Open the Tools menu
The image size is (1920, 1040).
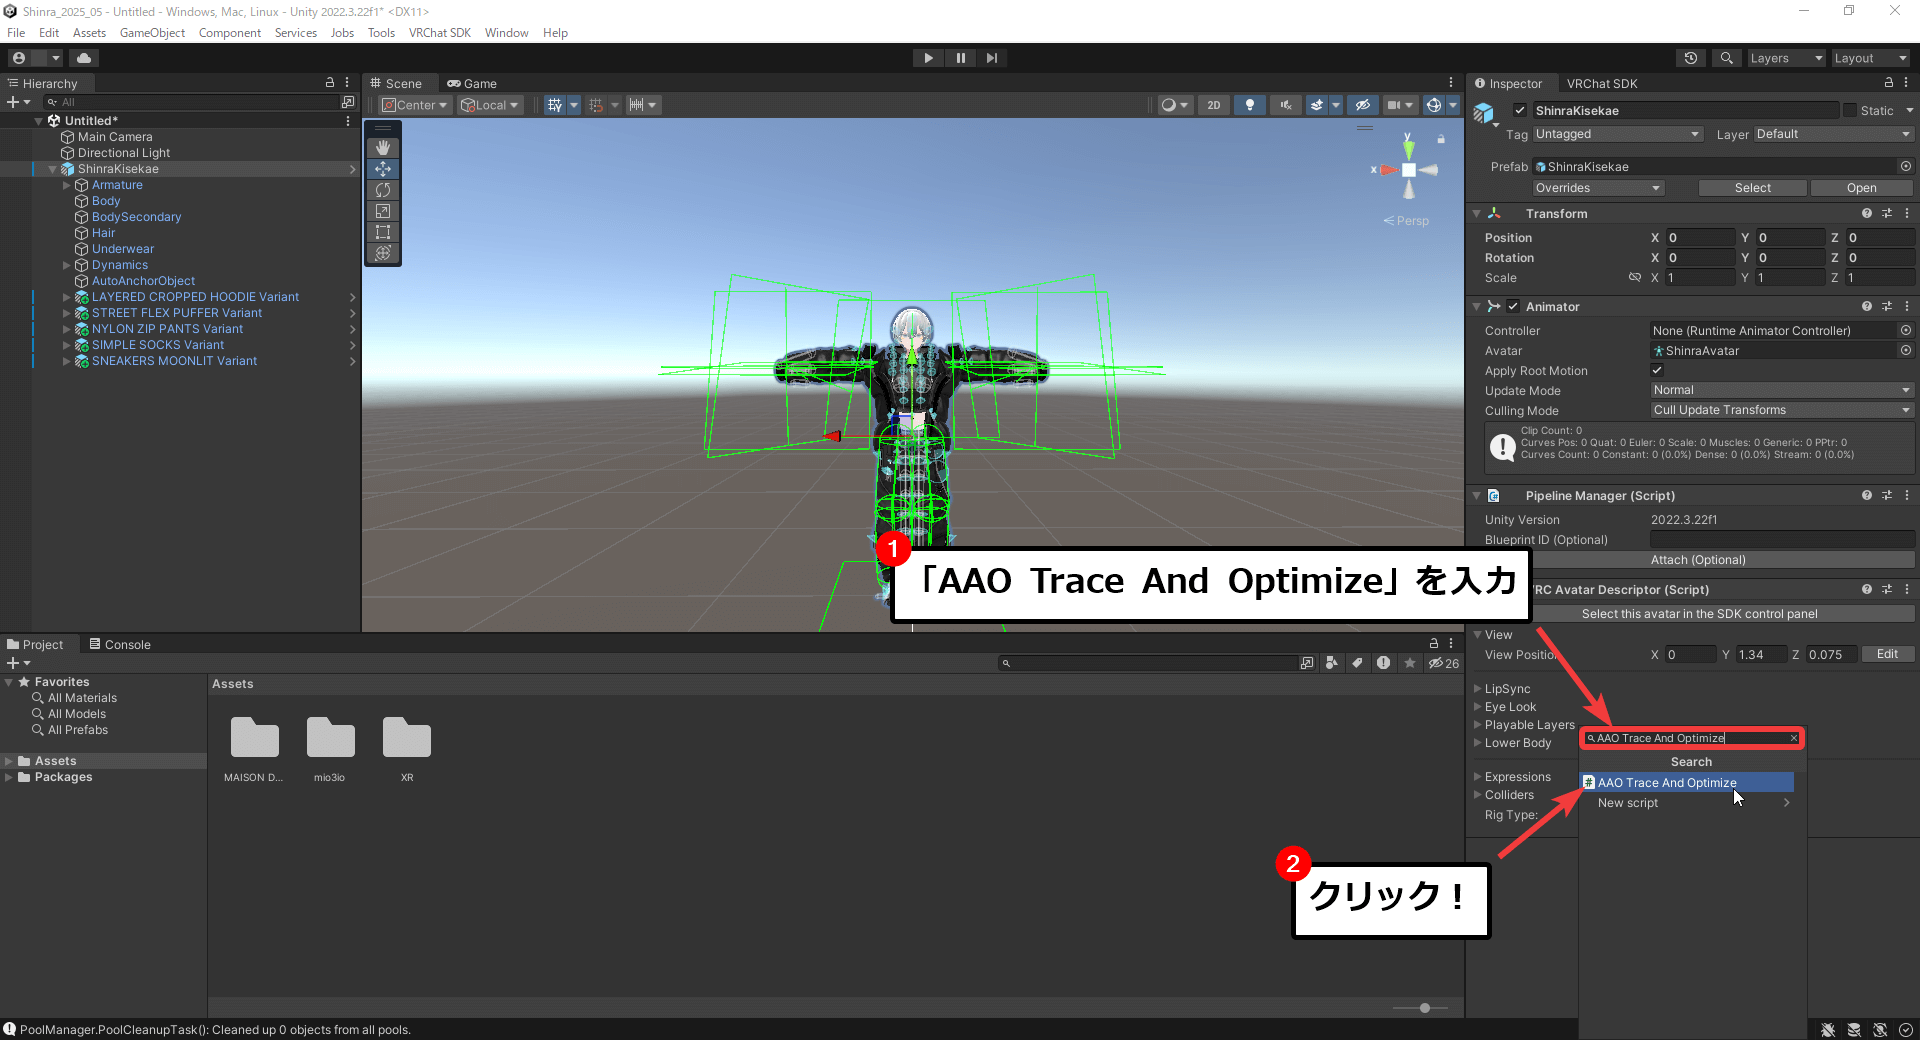click(381, 33)
